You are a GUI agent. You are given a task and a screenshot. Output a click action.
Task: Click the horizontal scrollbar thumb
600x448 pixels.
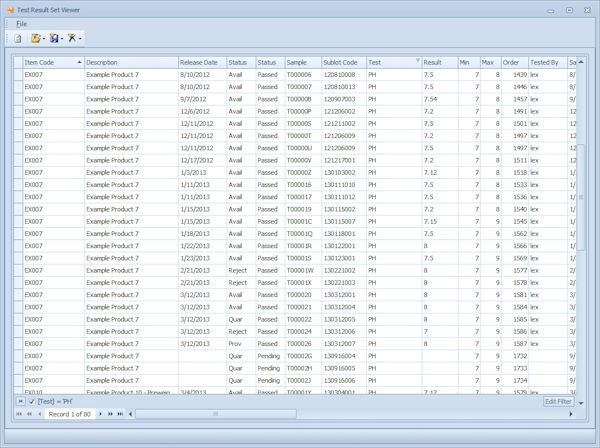(216, 414)
